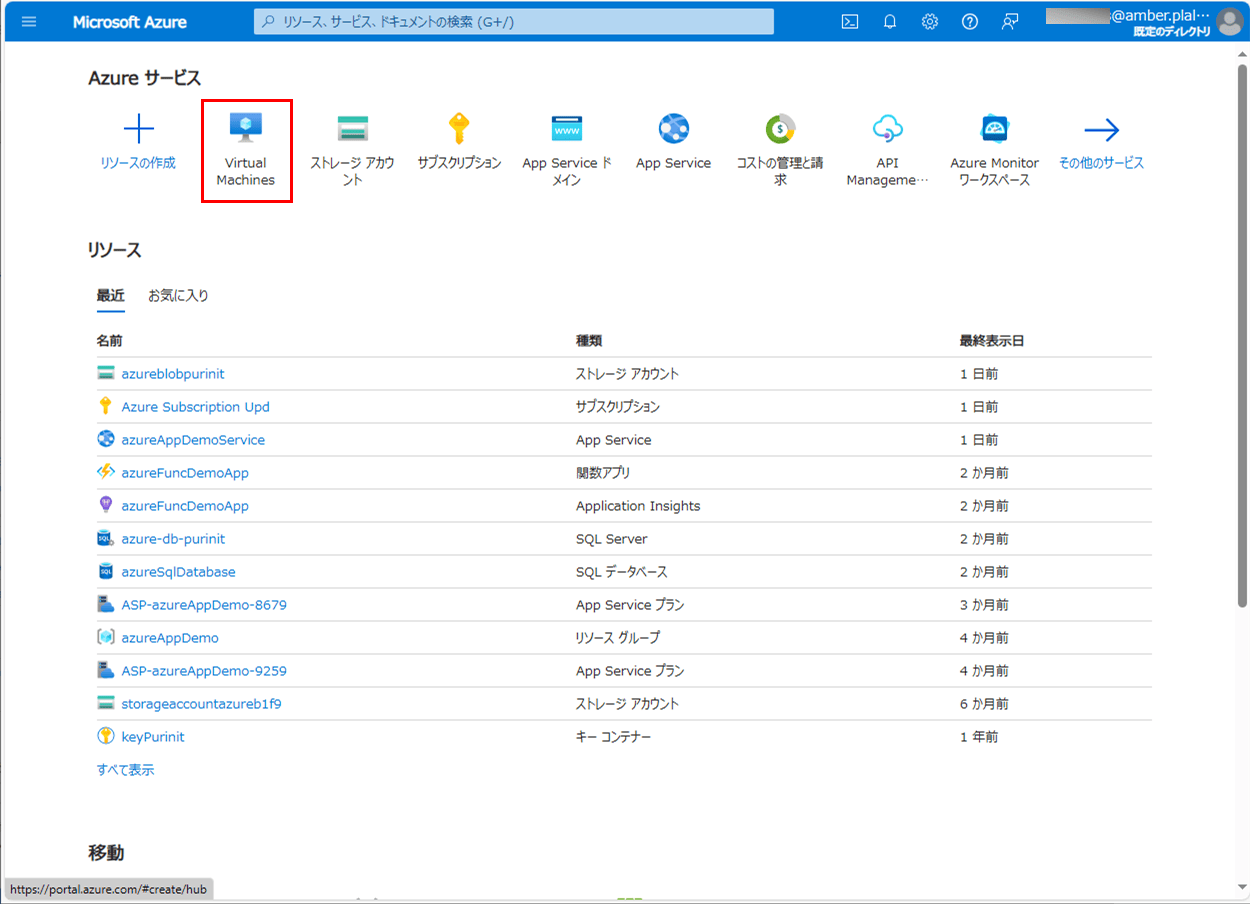This screenshot has height=904, width=1250.
Task: Open the App Service ドメイン service icon
Action: pyautogui.click(x=567, y=129)
